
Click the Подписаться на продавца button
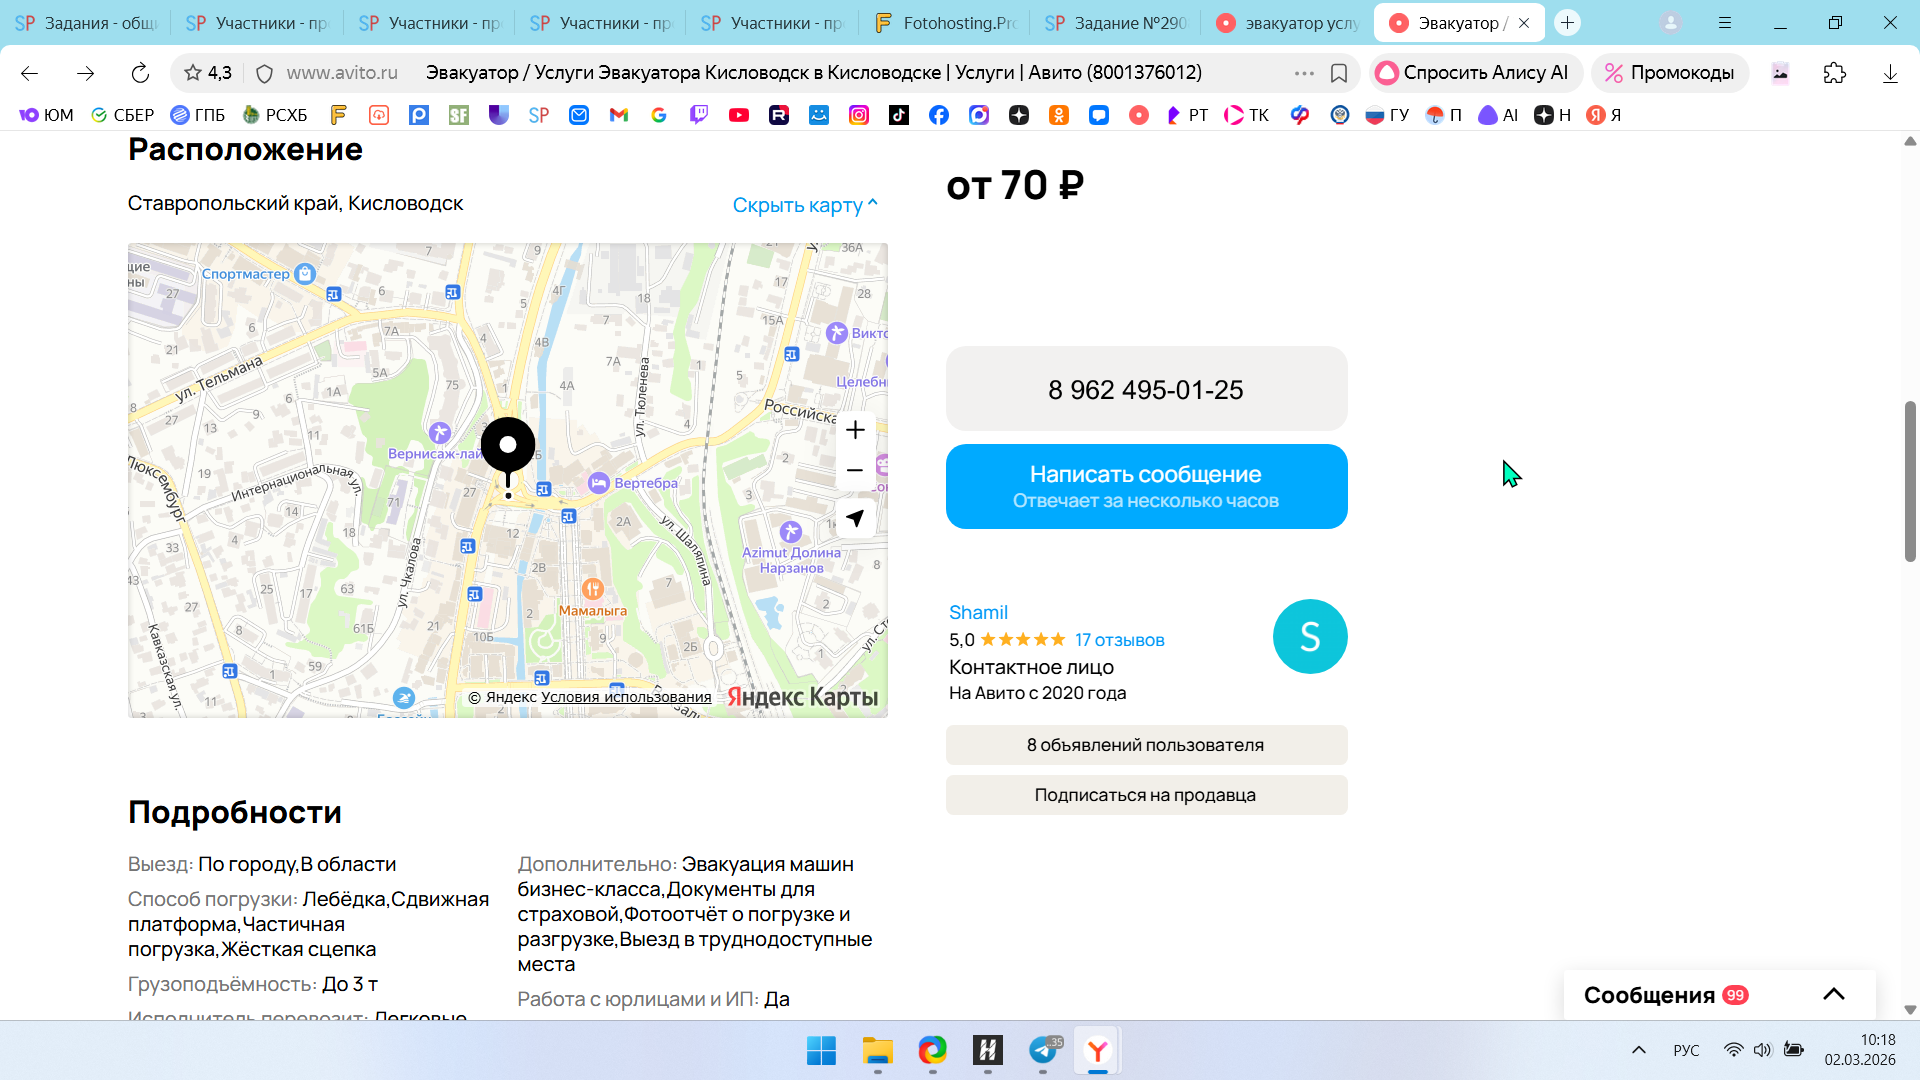(x=1146, y=795)
